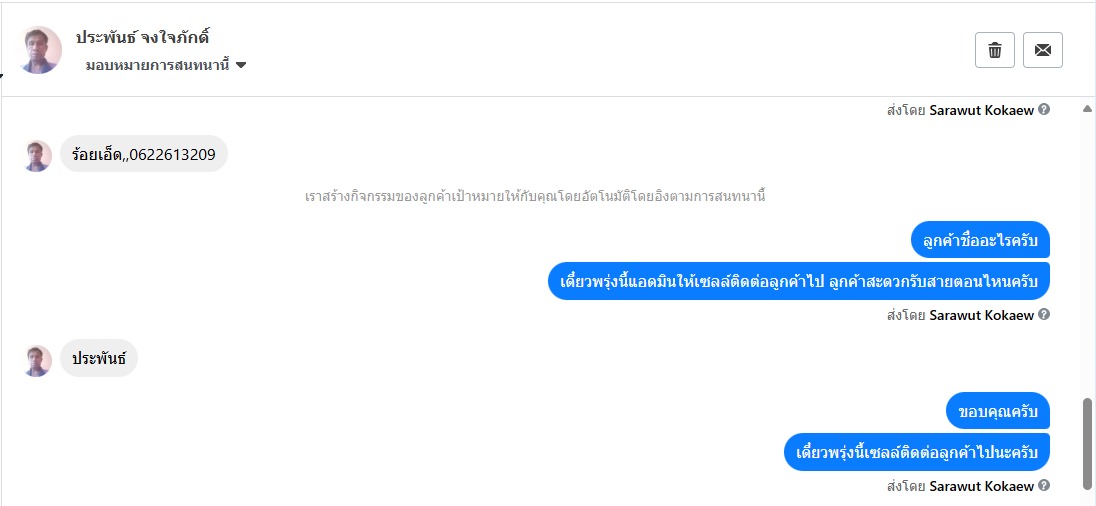Click the conversation scrollbar thumb
This screenshot has height=506, width=1096.
1087,440
